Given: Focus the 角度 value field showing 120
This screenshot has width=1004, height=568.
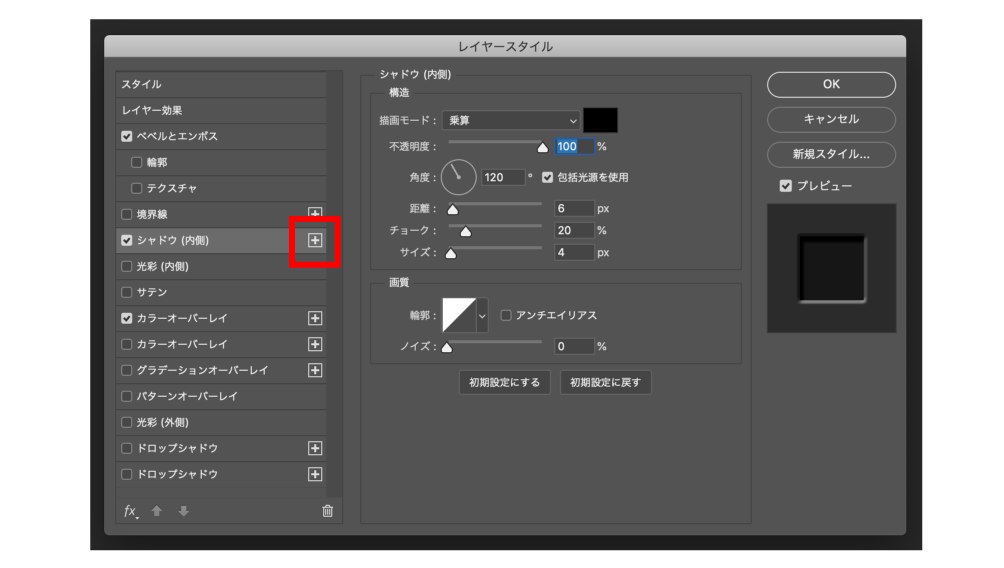Looking at the screenshot, I should (503, 177).
